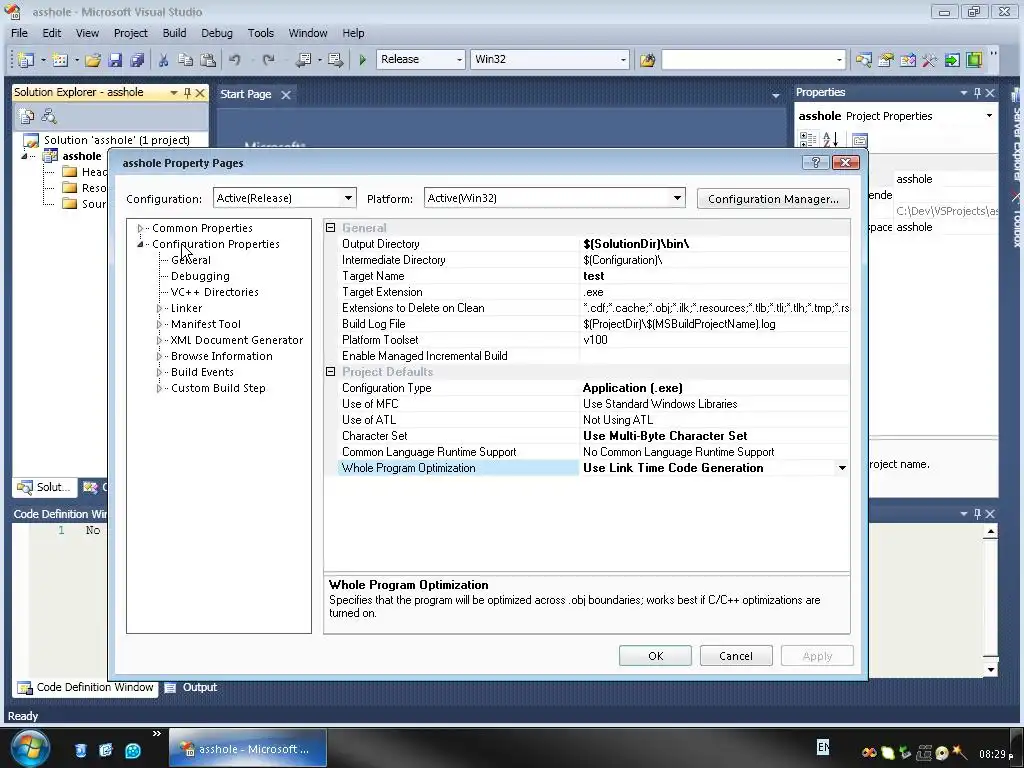
Task: Open the Project menu
Action: click(131, 33)
